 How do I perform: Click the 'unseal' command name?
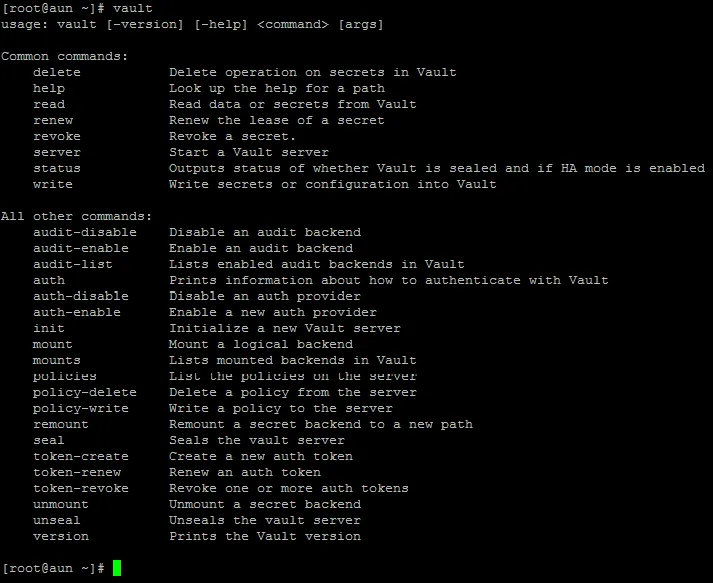pyautogui.click(x=56, y=520)
